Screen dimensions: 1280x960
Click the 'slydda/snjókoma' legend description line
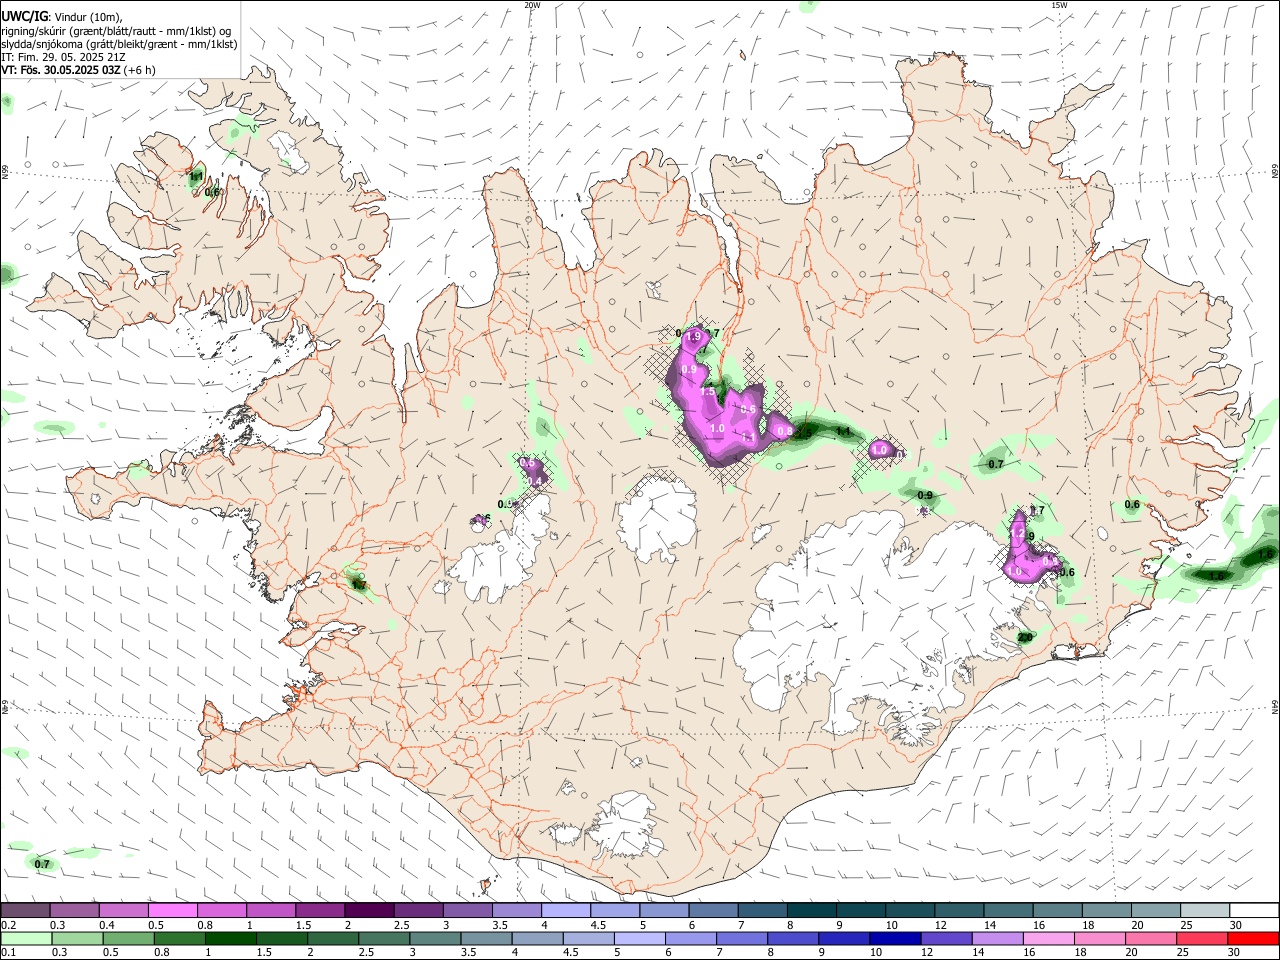119,44
